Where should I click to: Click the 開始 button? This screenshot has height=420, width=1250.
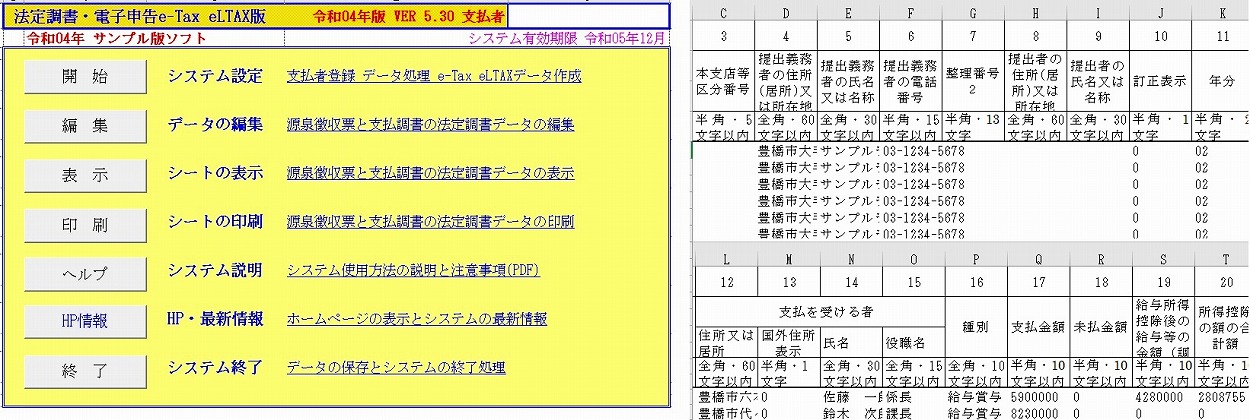[x=85, y=77]
